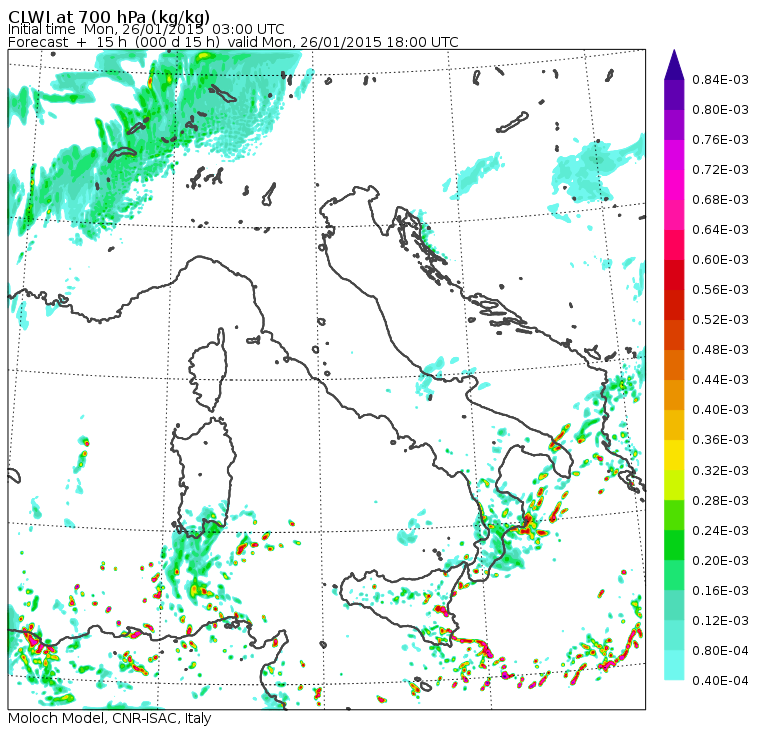Click the title "CLWI at 700 hPa (kg/kg)"
The height and width of the screenshot is (731, 760).
[109, 17]
